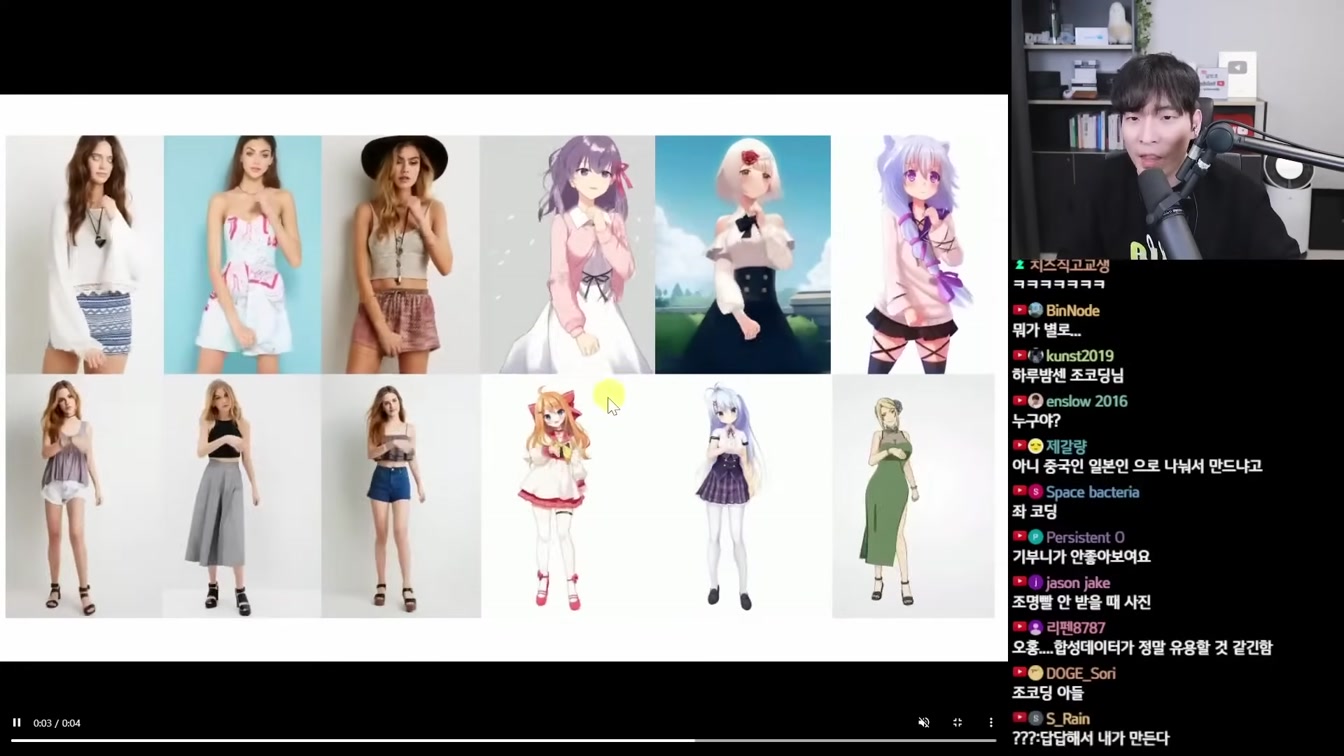Click the chat message '하루밤센 조코딩님'
Image resolution: width=1344 pixels, height=756 pixels.
point(1068,376)
